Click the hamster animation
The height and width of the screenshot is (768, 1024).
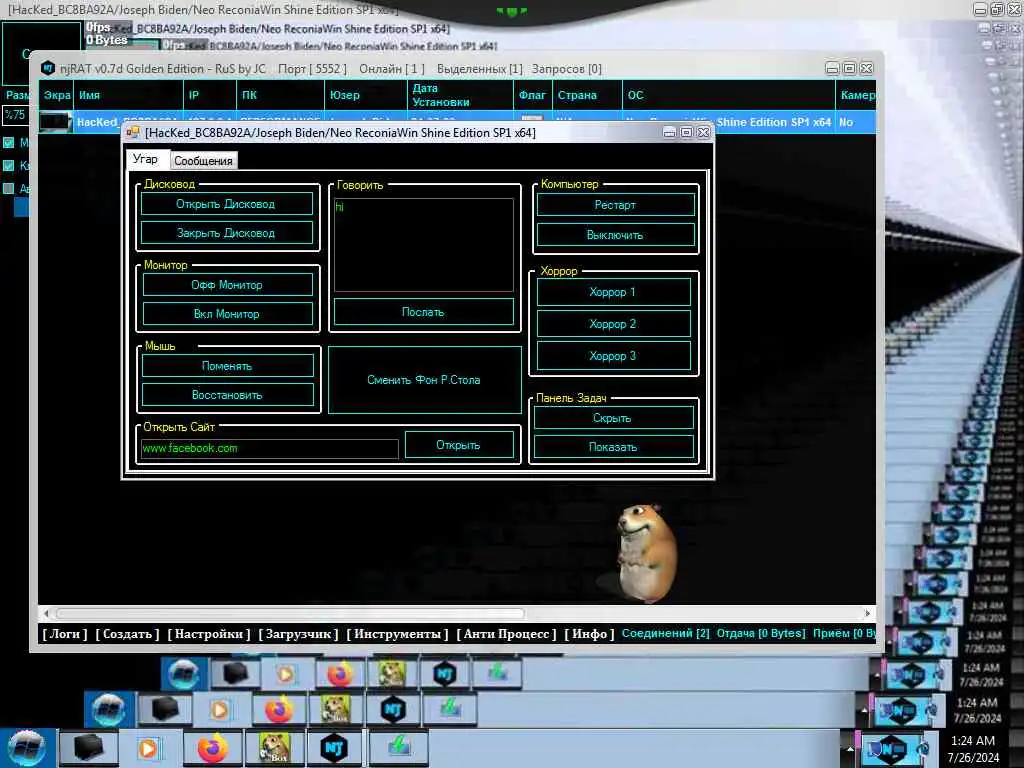click(645, 552)
